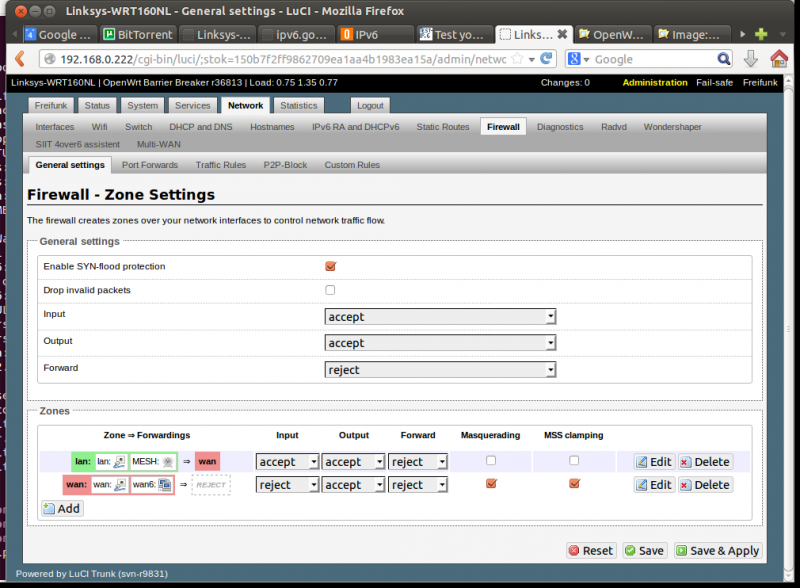
Task: Open the Static Routes section
Action: pos(442,127)
